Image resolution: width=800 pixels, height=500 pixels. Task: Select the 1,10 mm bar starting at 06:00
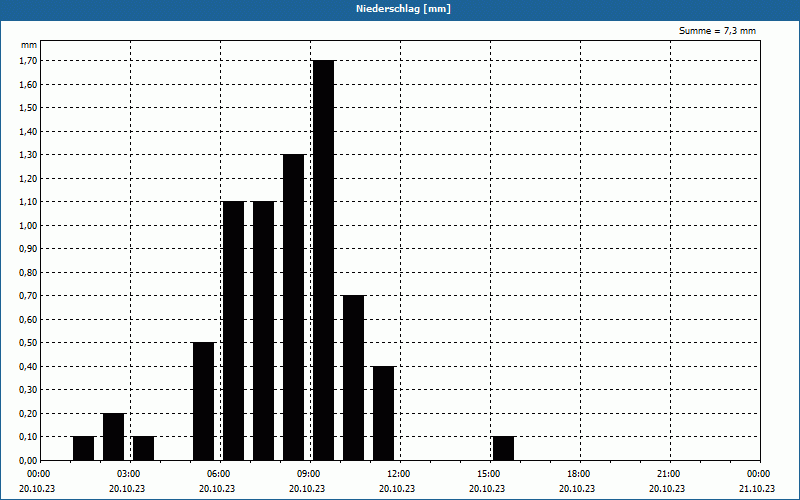pos(234,331)
